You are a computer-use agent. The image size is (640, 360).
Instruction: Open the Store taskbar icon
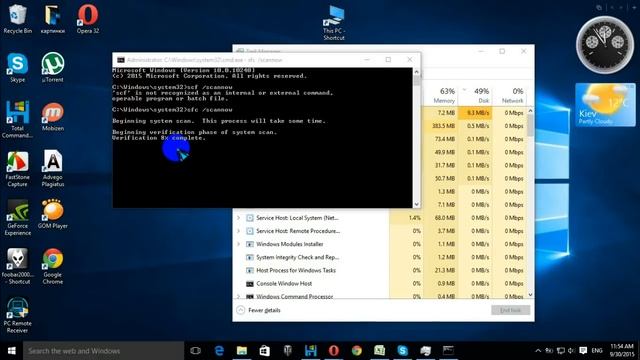[264, 351]
